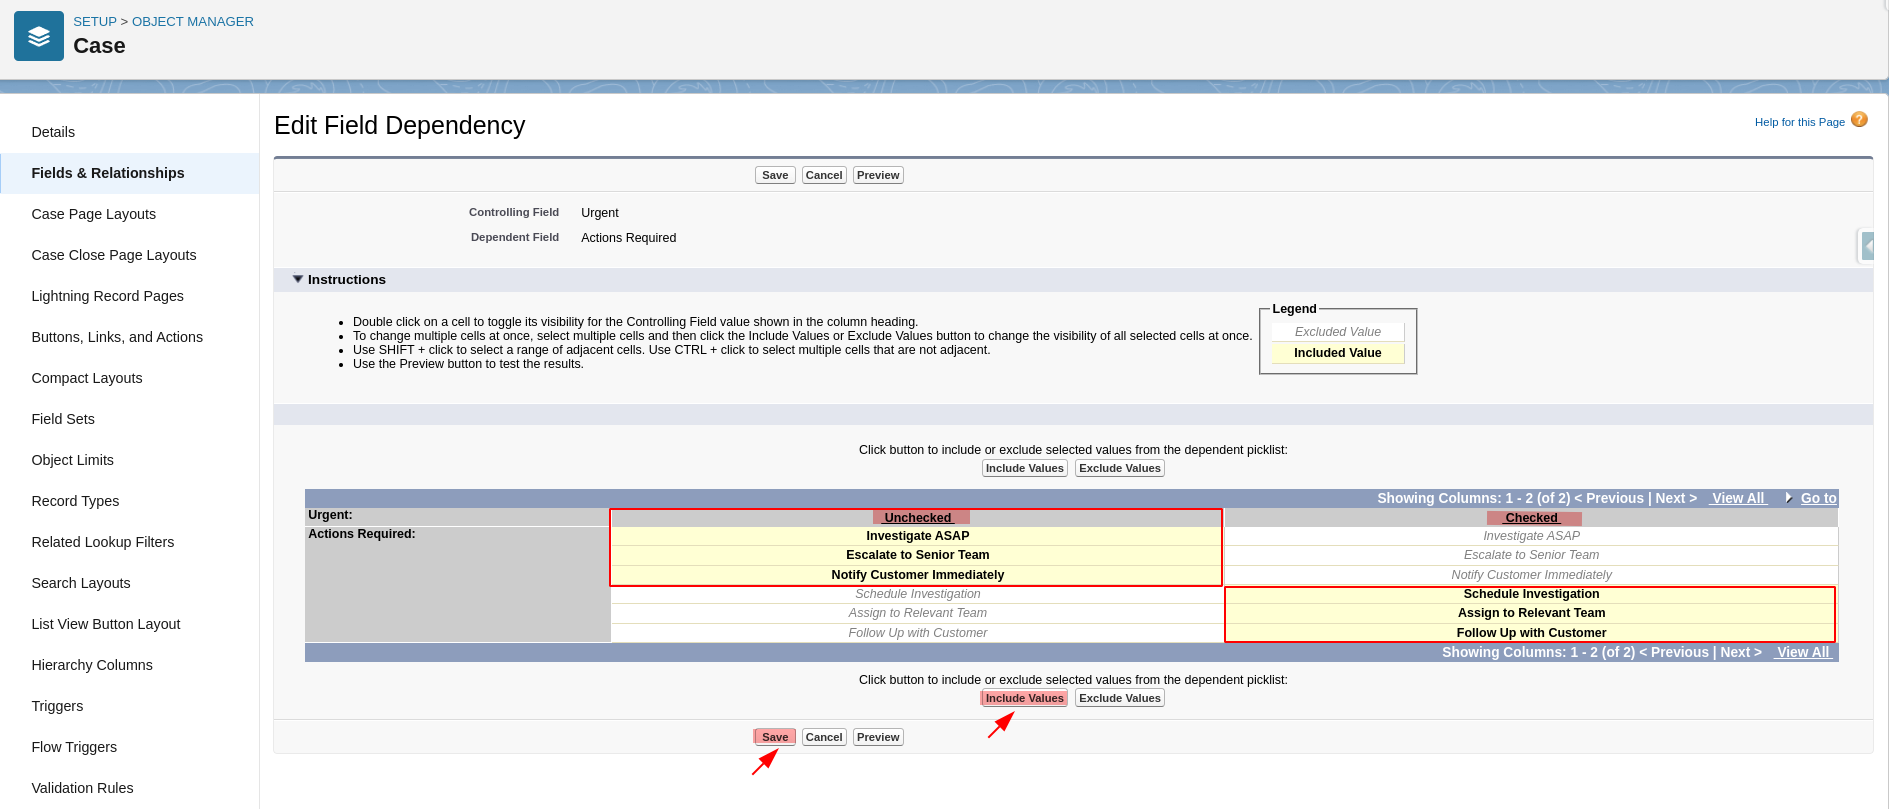Click the bottom View All link
This screenshot has height=809, width=1889.
tap(1803, 652)
